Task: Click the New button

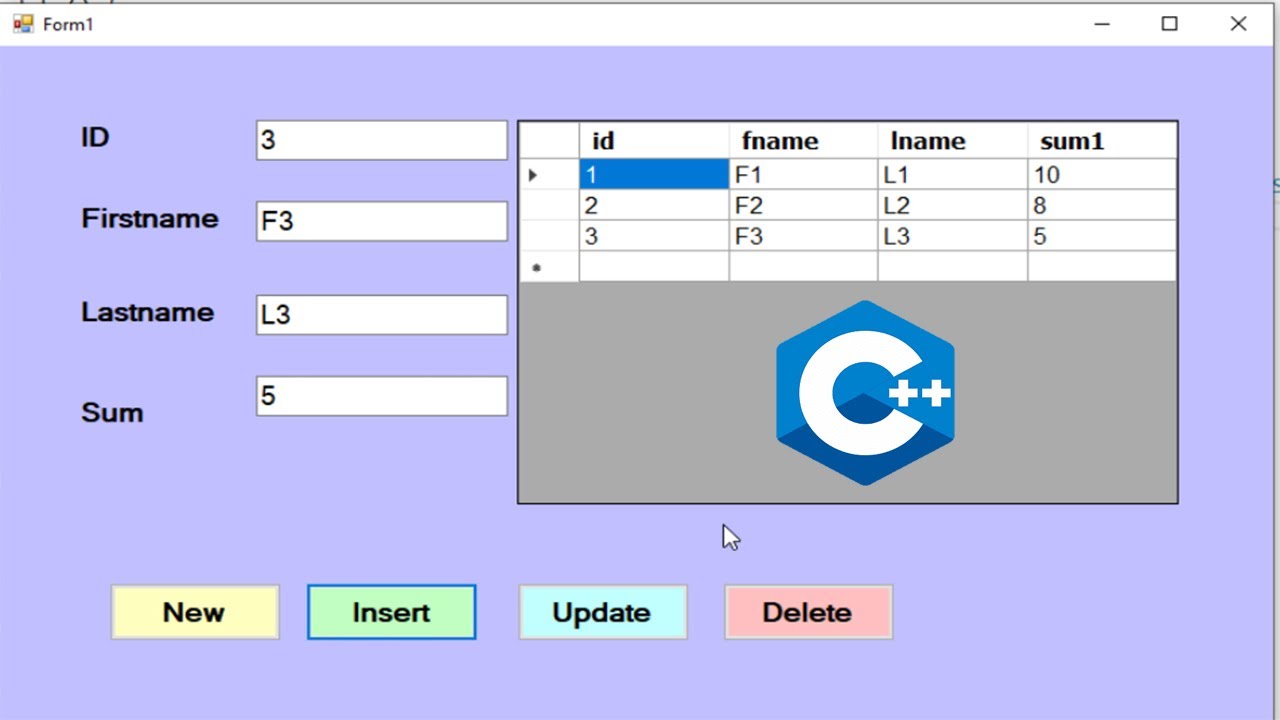Action: [195, 612]
